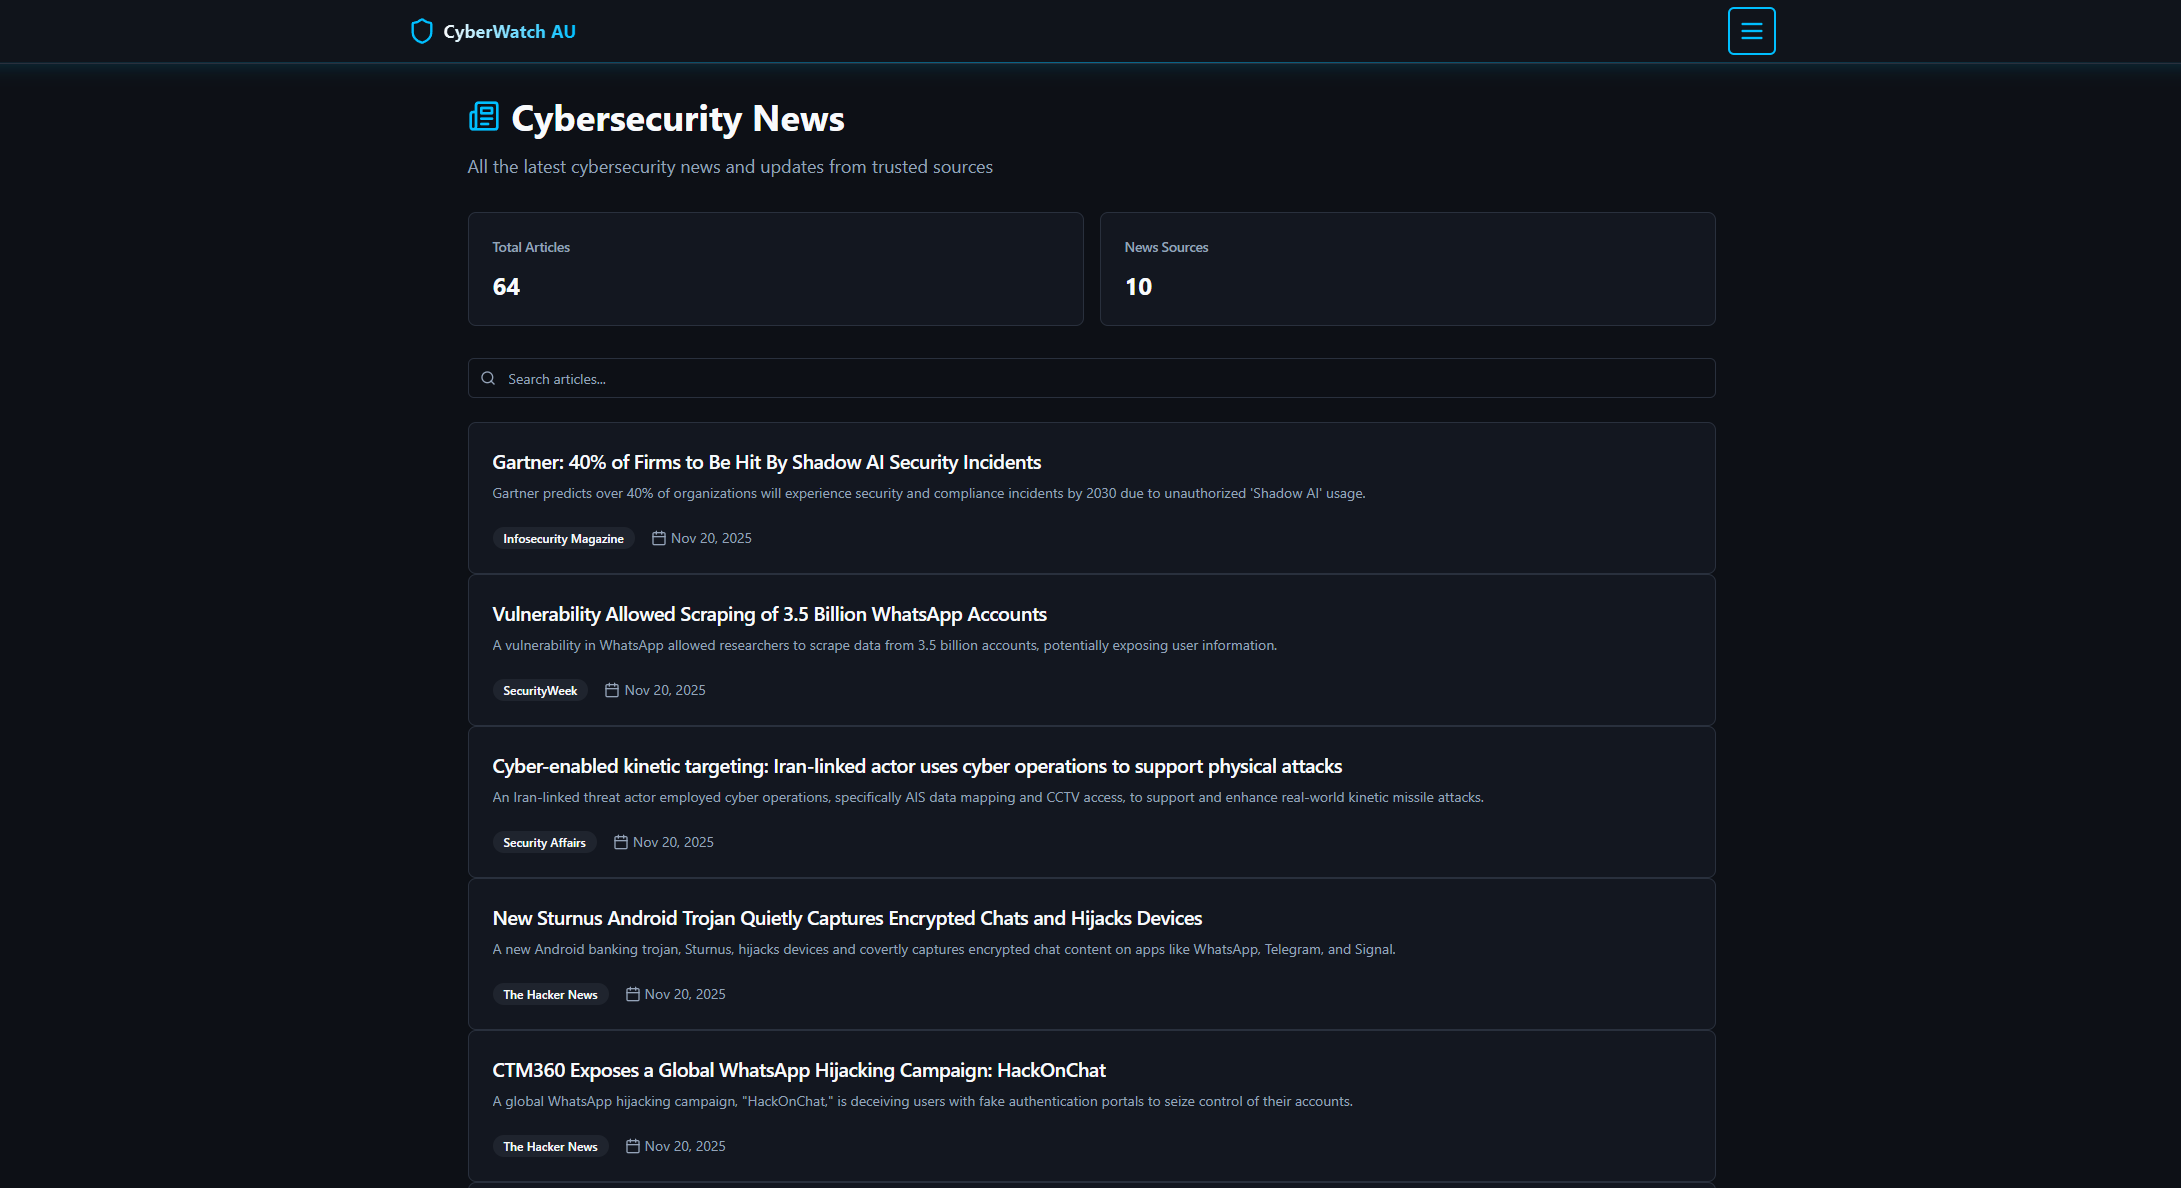Screen dimensions: 2181x1188
Task: Open WhatsApp 3.5 Billion accounts scraping article
Action: [x=769, y=614]
